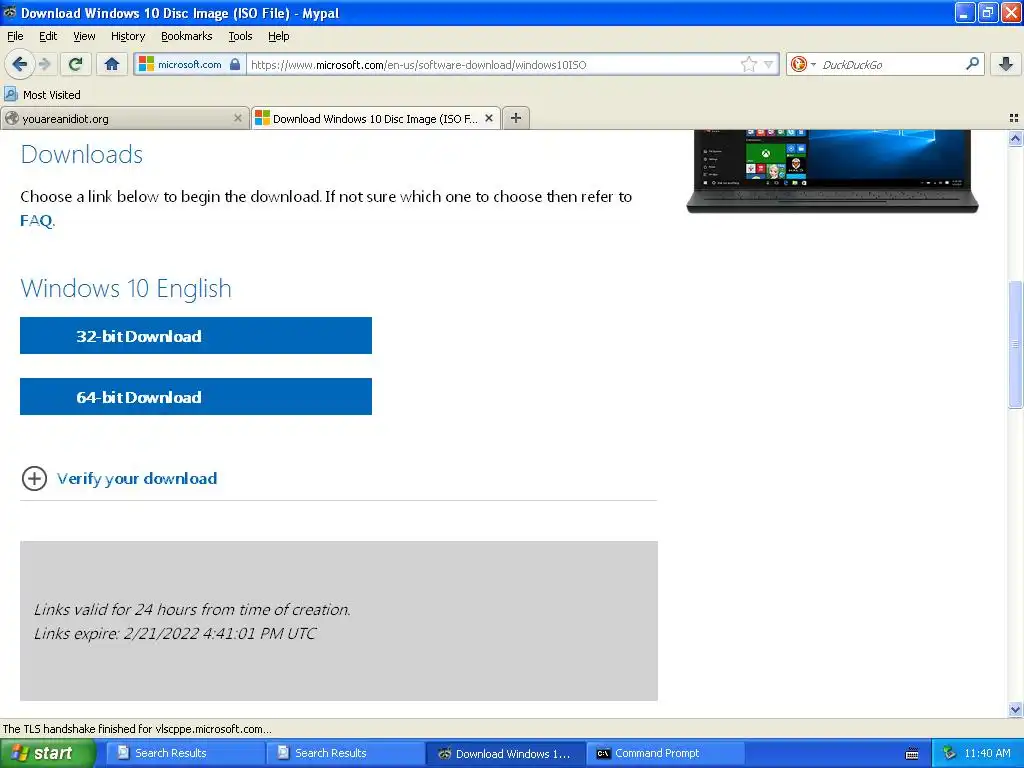Open the Help menu

tap(278, 36)
